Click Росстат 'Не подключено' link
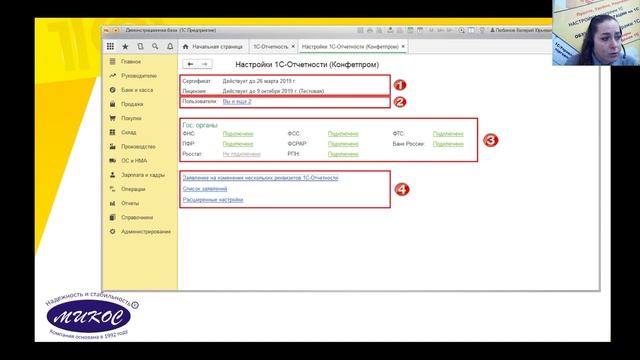This screenshot has height=360, width=640. click(x=241, y=154)
